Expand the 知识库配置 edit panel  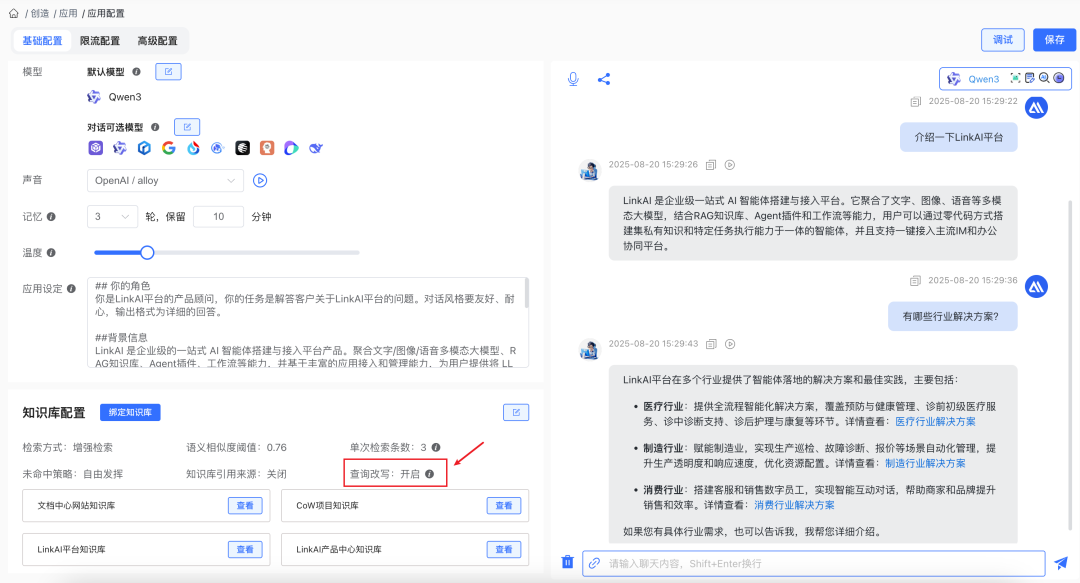click(516, 412)
